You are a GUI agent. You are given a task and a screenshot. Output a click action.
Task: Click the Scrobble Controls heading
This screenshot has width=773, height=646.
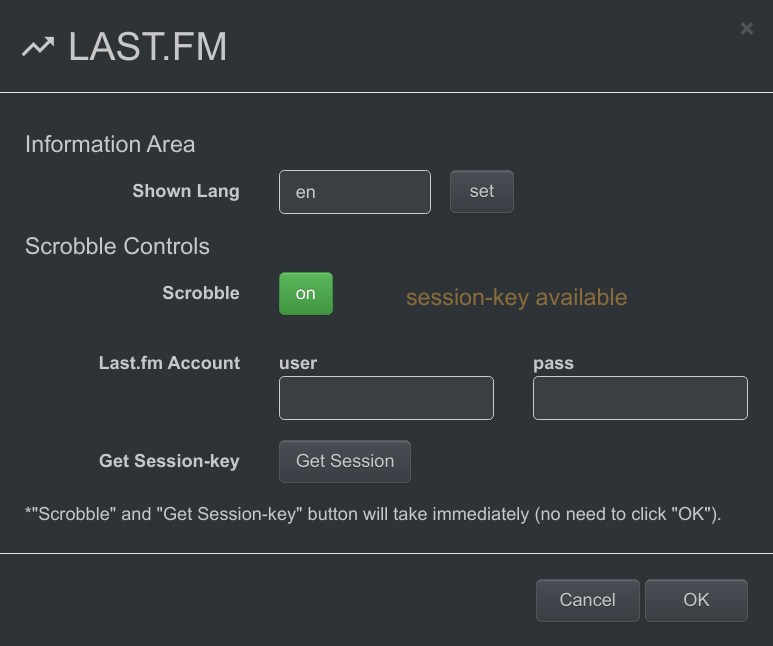tap(117, 246)
